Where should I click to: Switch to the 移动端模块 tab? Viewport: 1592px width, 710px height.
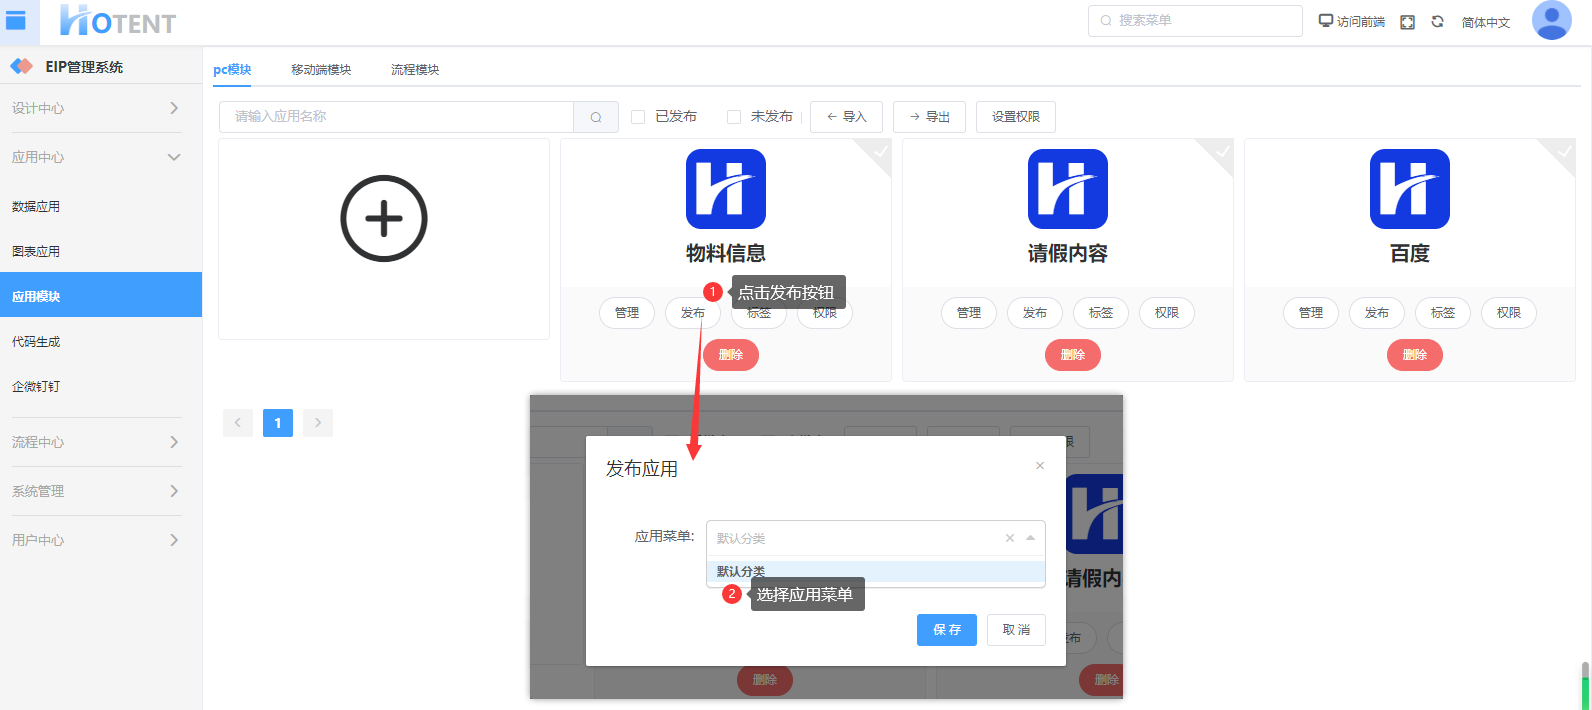(321, 70)
